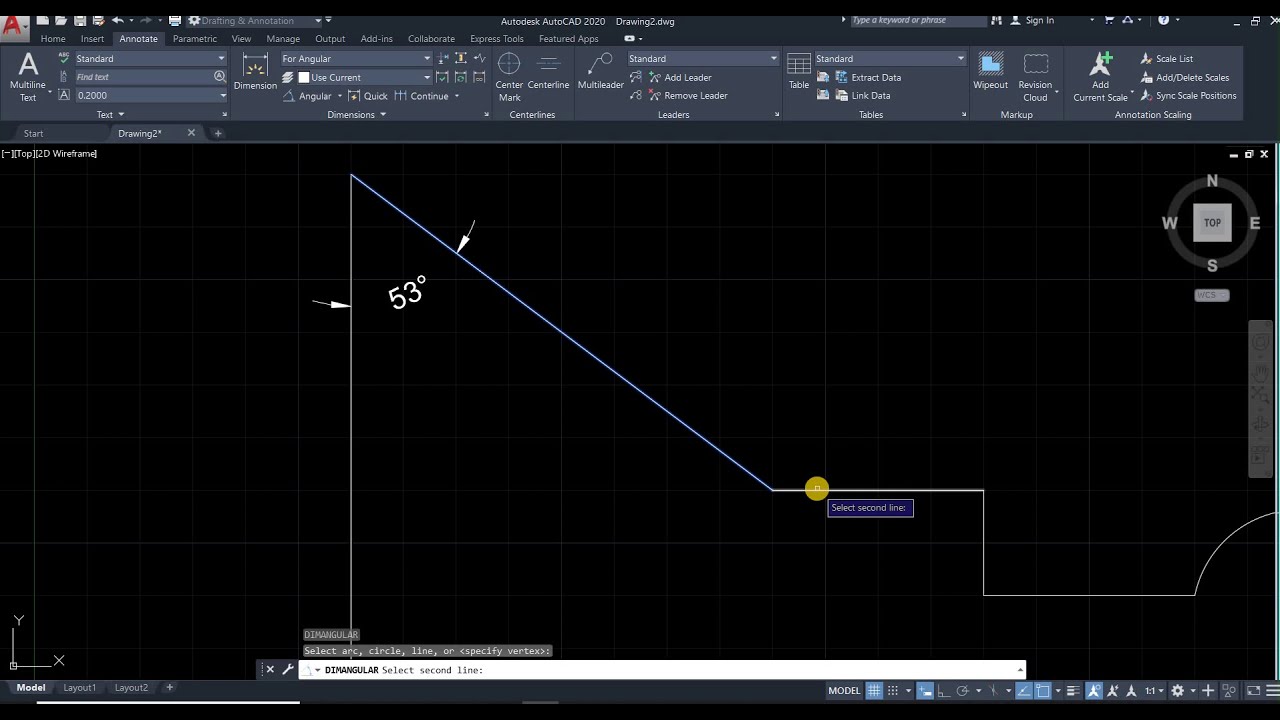Viewport: 1280px width, 720px height.
Task: Click the TOP face of the ViewCube
Action: point(1212,223)
